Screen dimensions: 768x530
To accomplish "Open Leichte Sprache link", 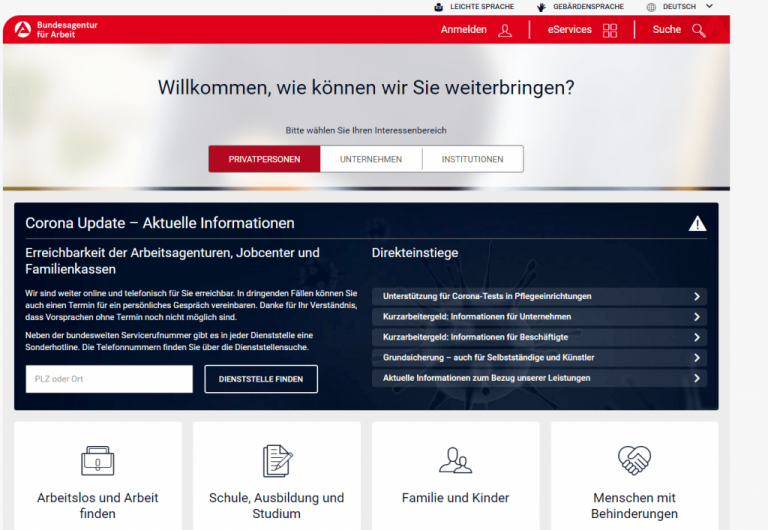I will (482, 7).
